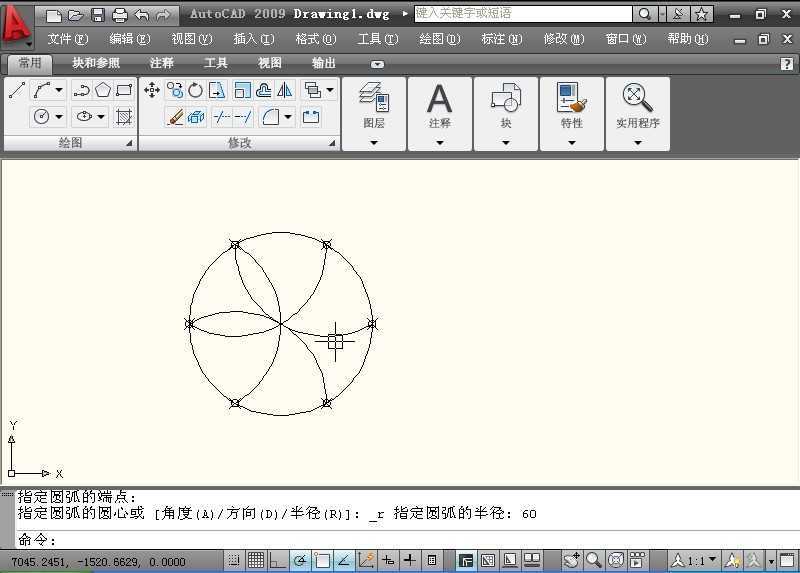Toggle Lineweight display in status bar

point(410,561)
